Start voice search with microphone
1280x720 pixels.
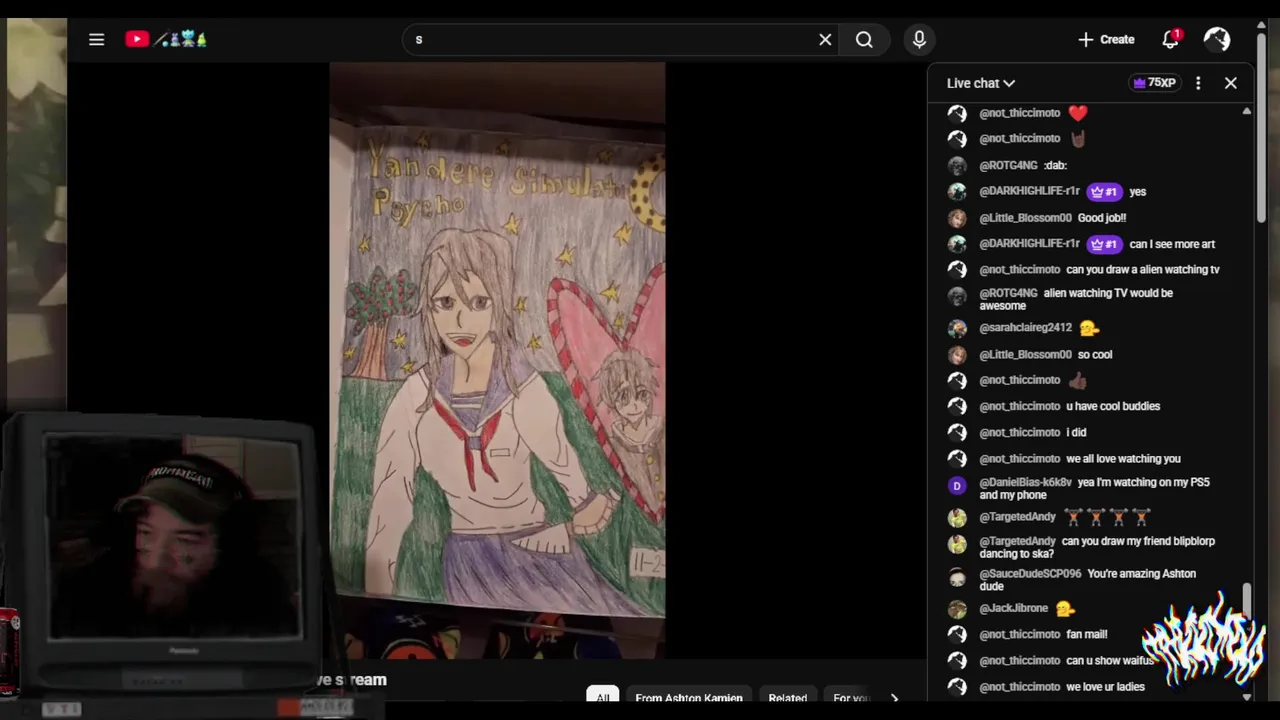coord(919,40)
